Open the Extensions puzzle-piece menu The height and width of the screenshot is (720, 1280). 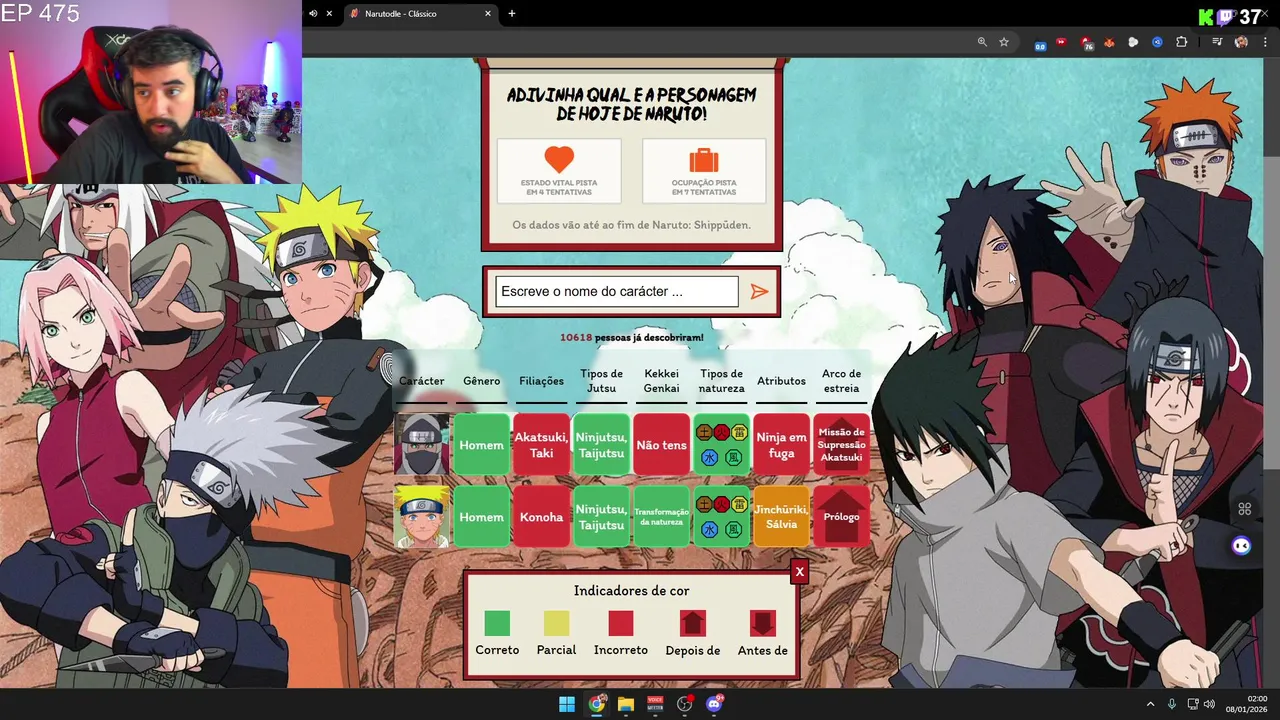point(1182,42)
